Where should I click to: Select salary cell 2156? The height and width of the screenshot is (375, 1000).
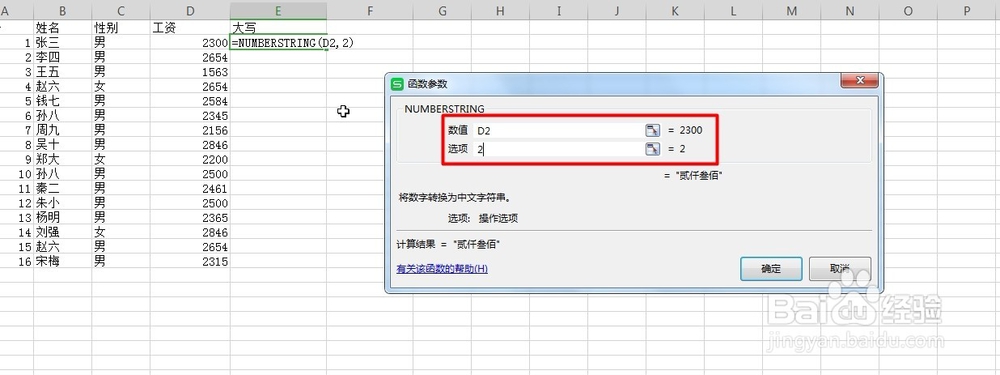(191, 130)
